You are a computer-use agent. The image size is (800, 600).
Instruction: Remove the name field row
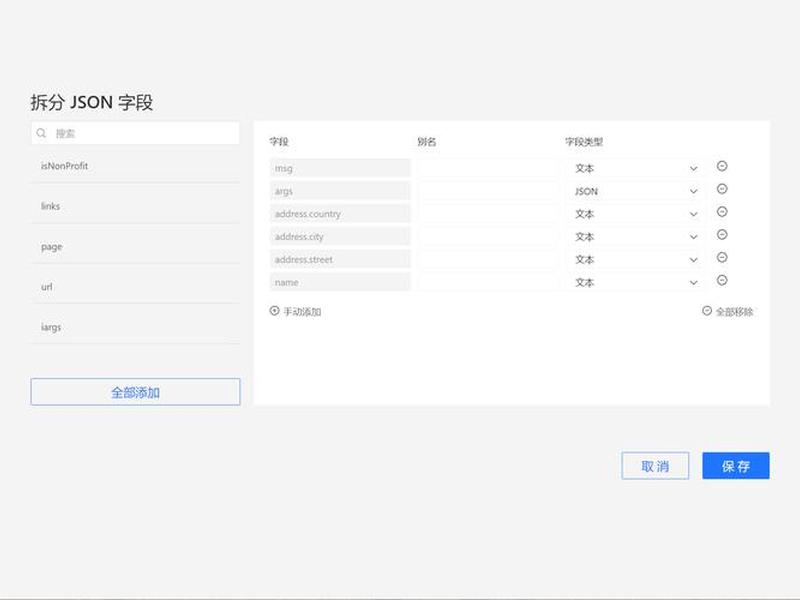click(722, 280)
